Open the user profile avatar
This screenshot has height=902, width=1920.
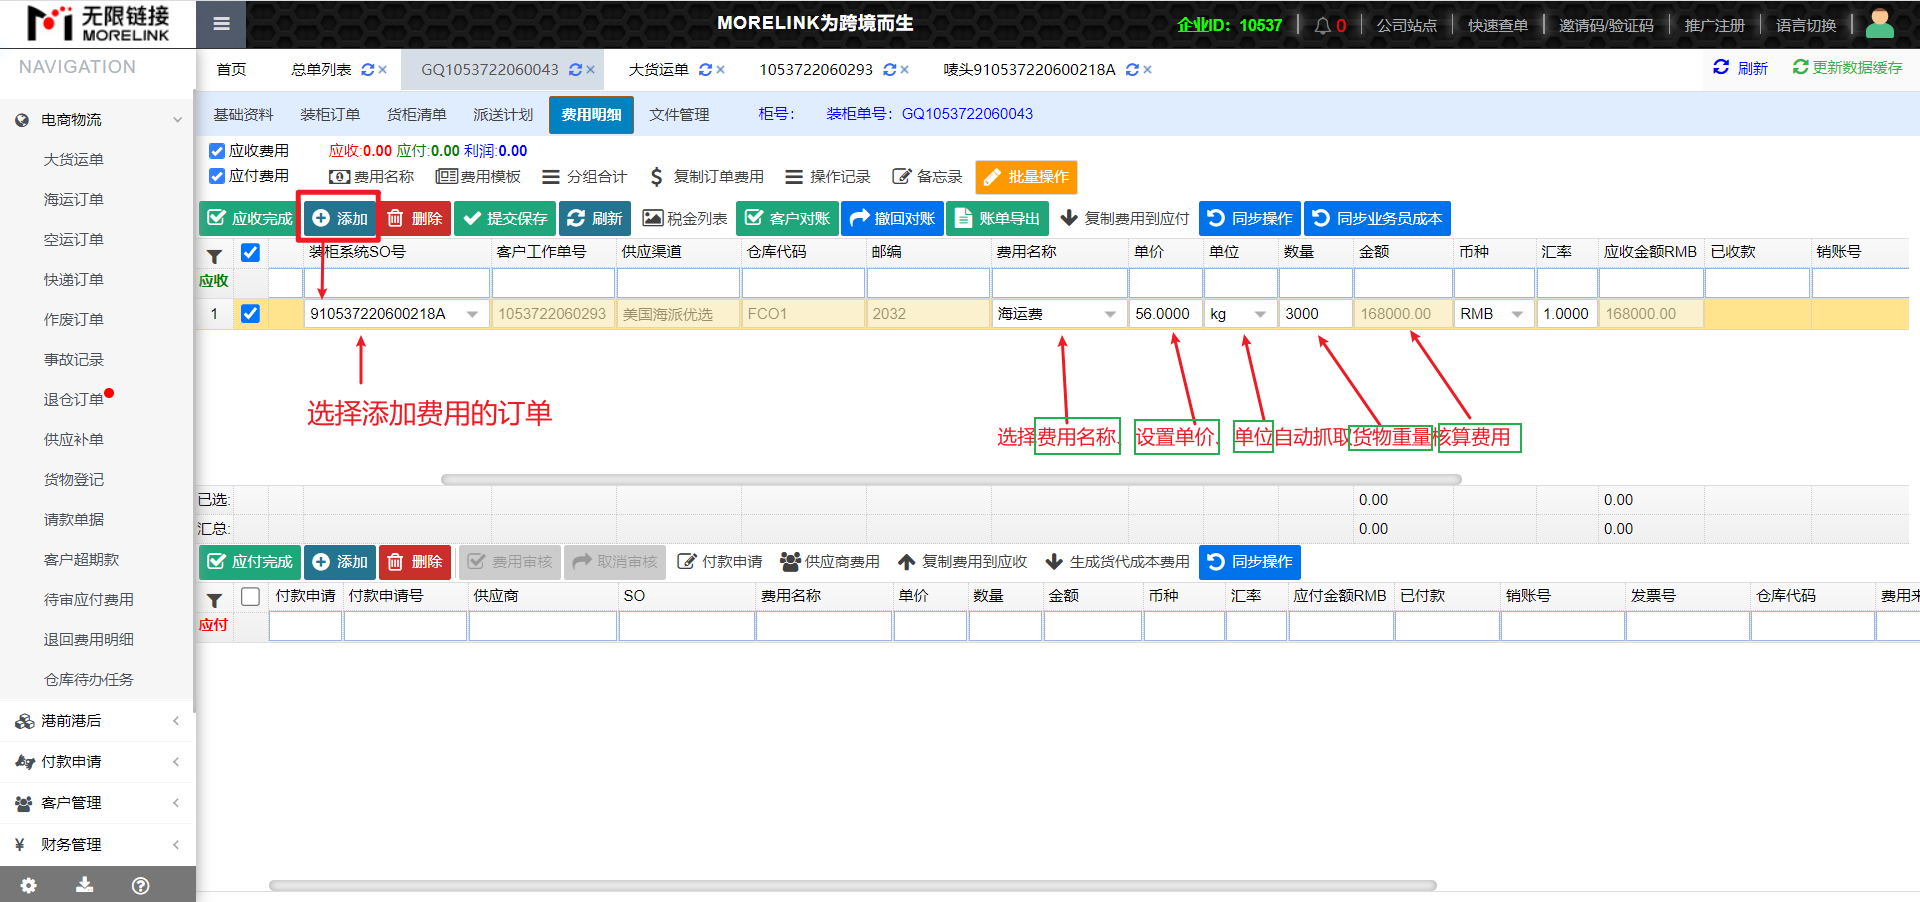tap(1880, 24)
